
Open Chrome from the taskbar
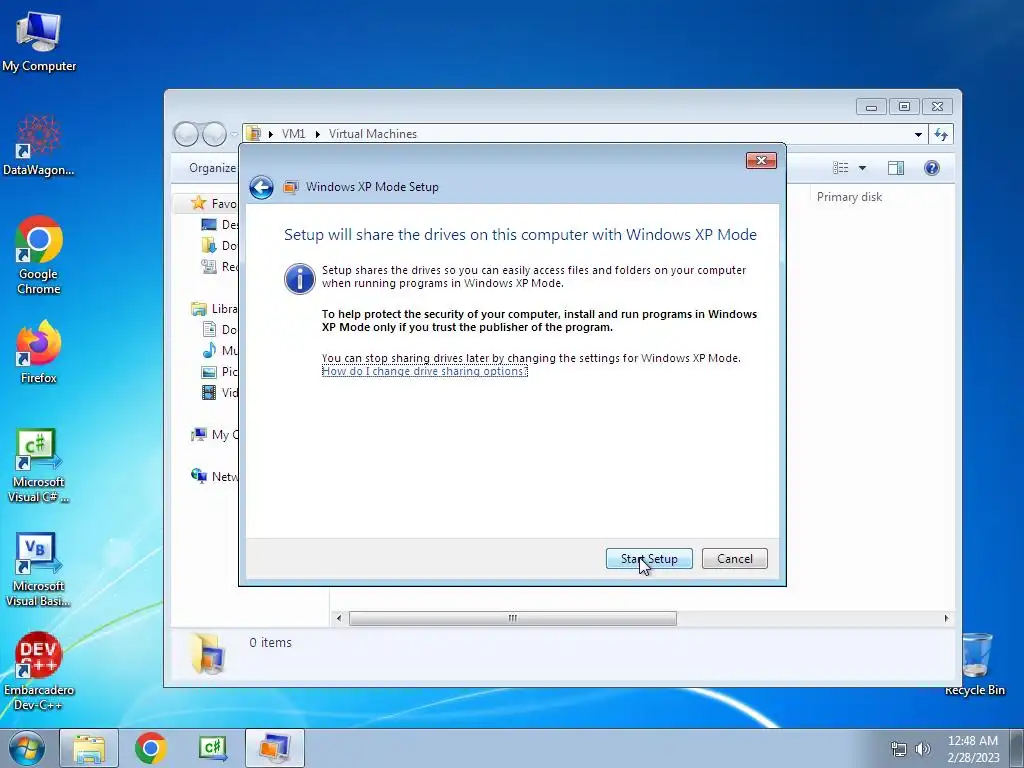(x=151, y=748)
